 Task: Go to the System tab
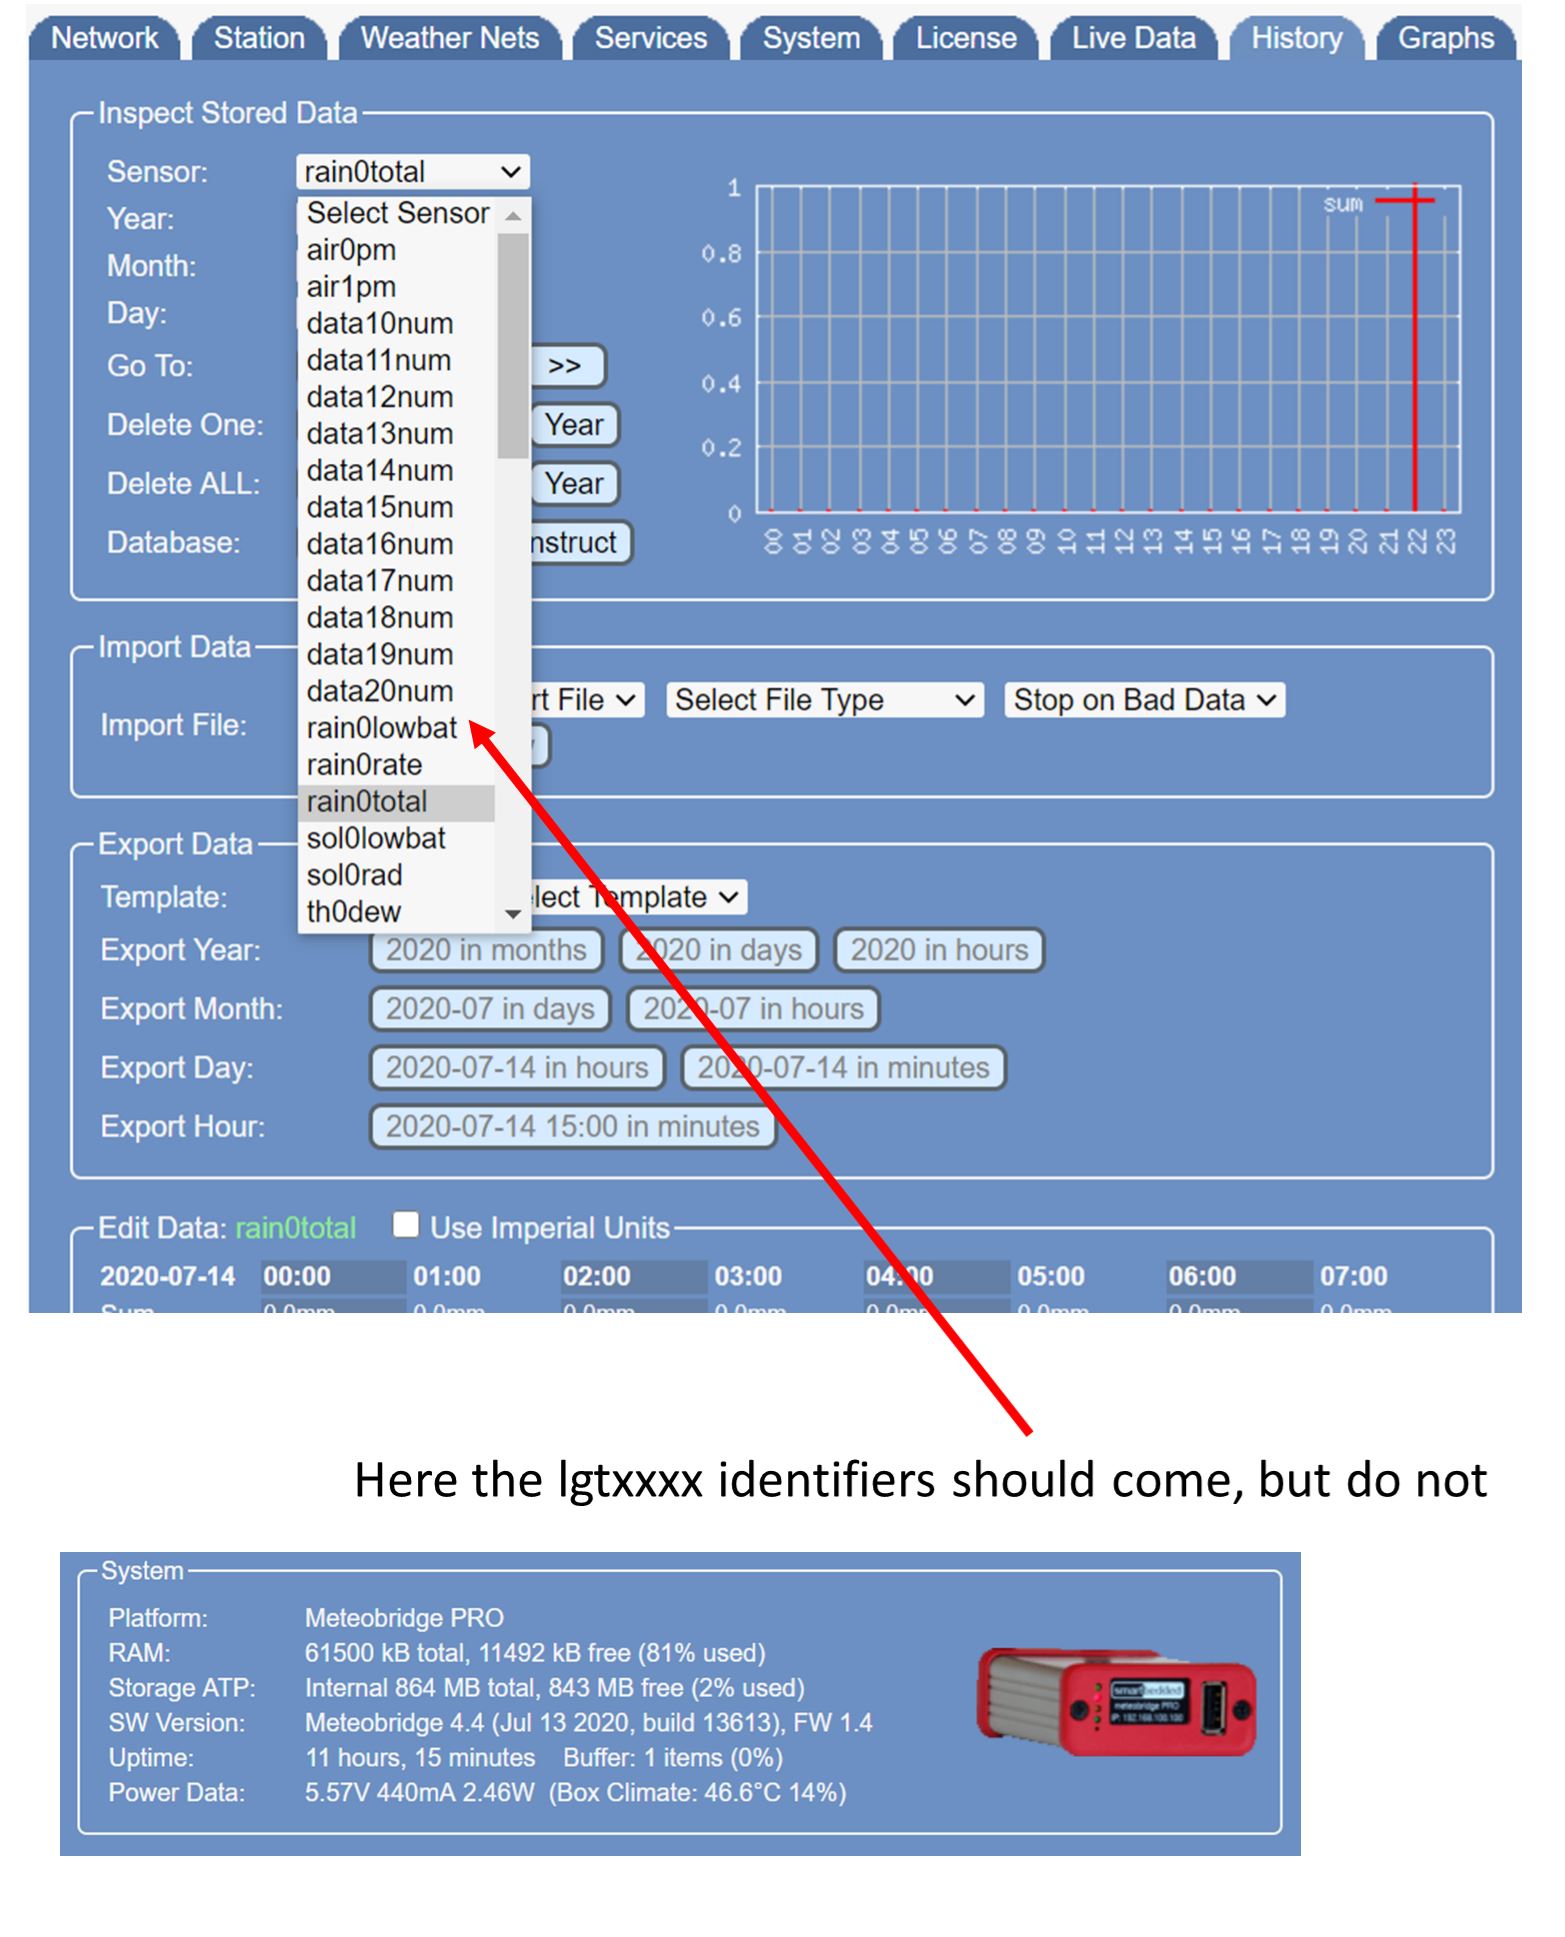coord(811,38)
